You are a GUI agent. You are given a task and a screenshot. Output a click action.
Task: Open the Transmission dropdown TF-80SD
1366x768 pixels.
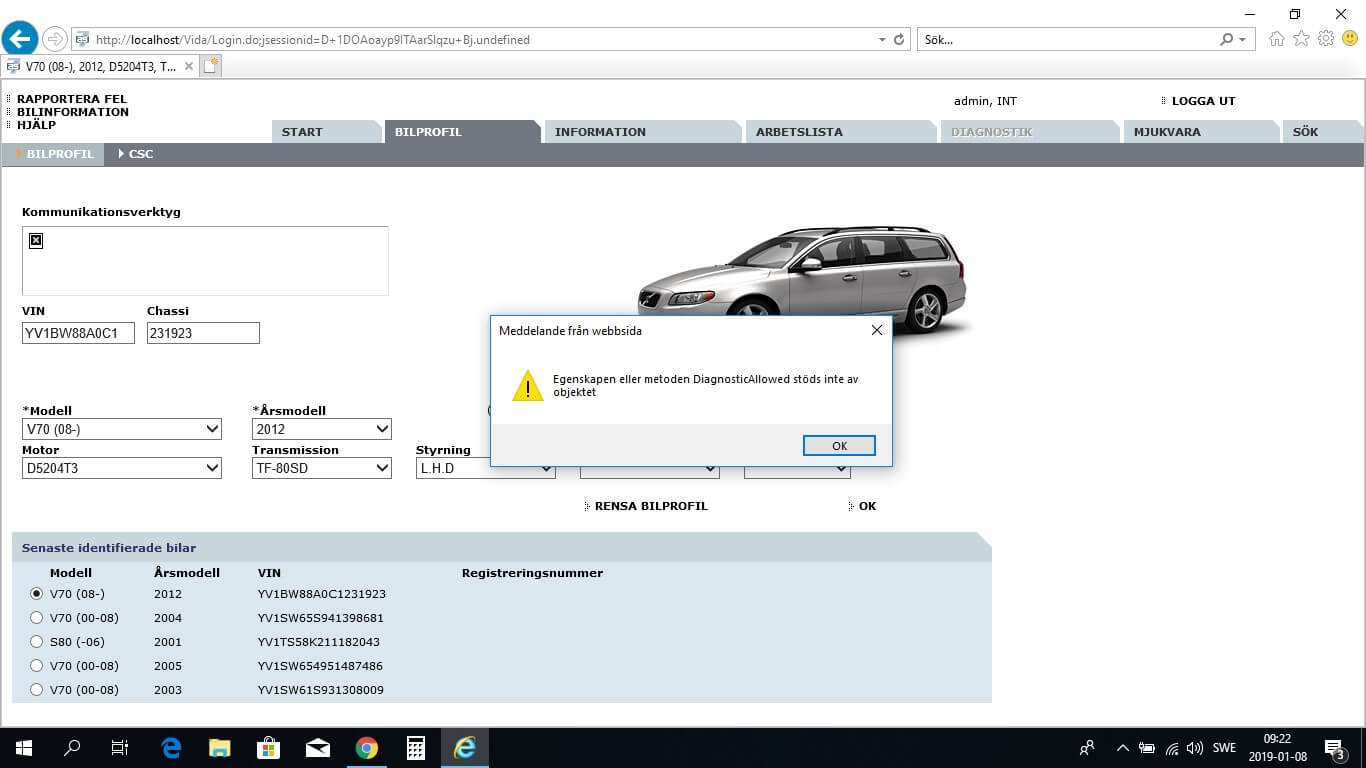[x=322, y=468]
